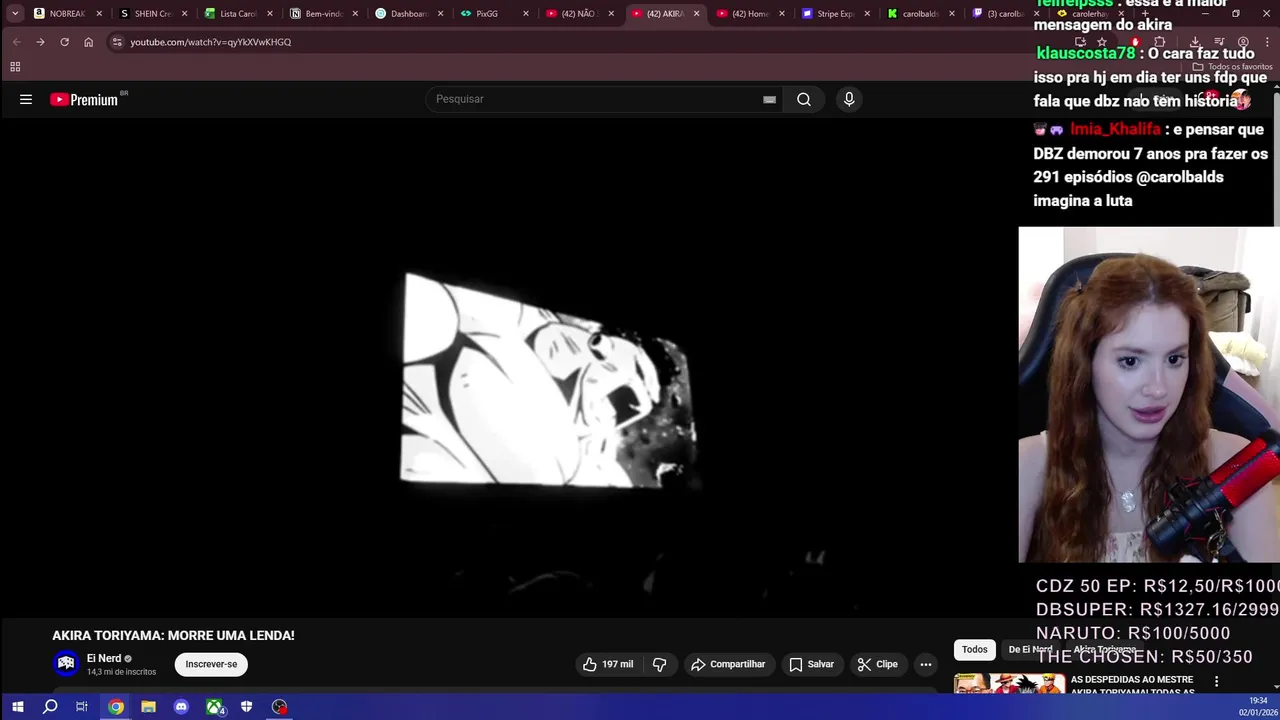The image size is (1280, 720).
Task: Like the video with 197 mil
Action: [608, 664]
